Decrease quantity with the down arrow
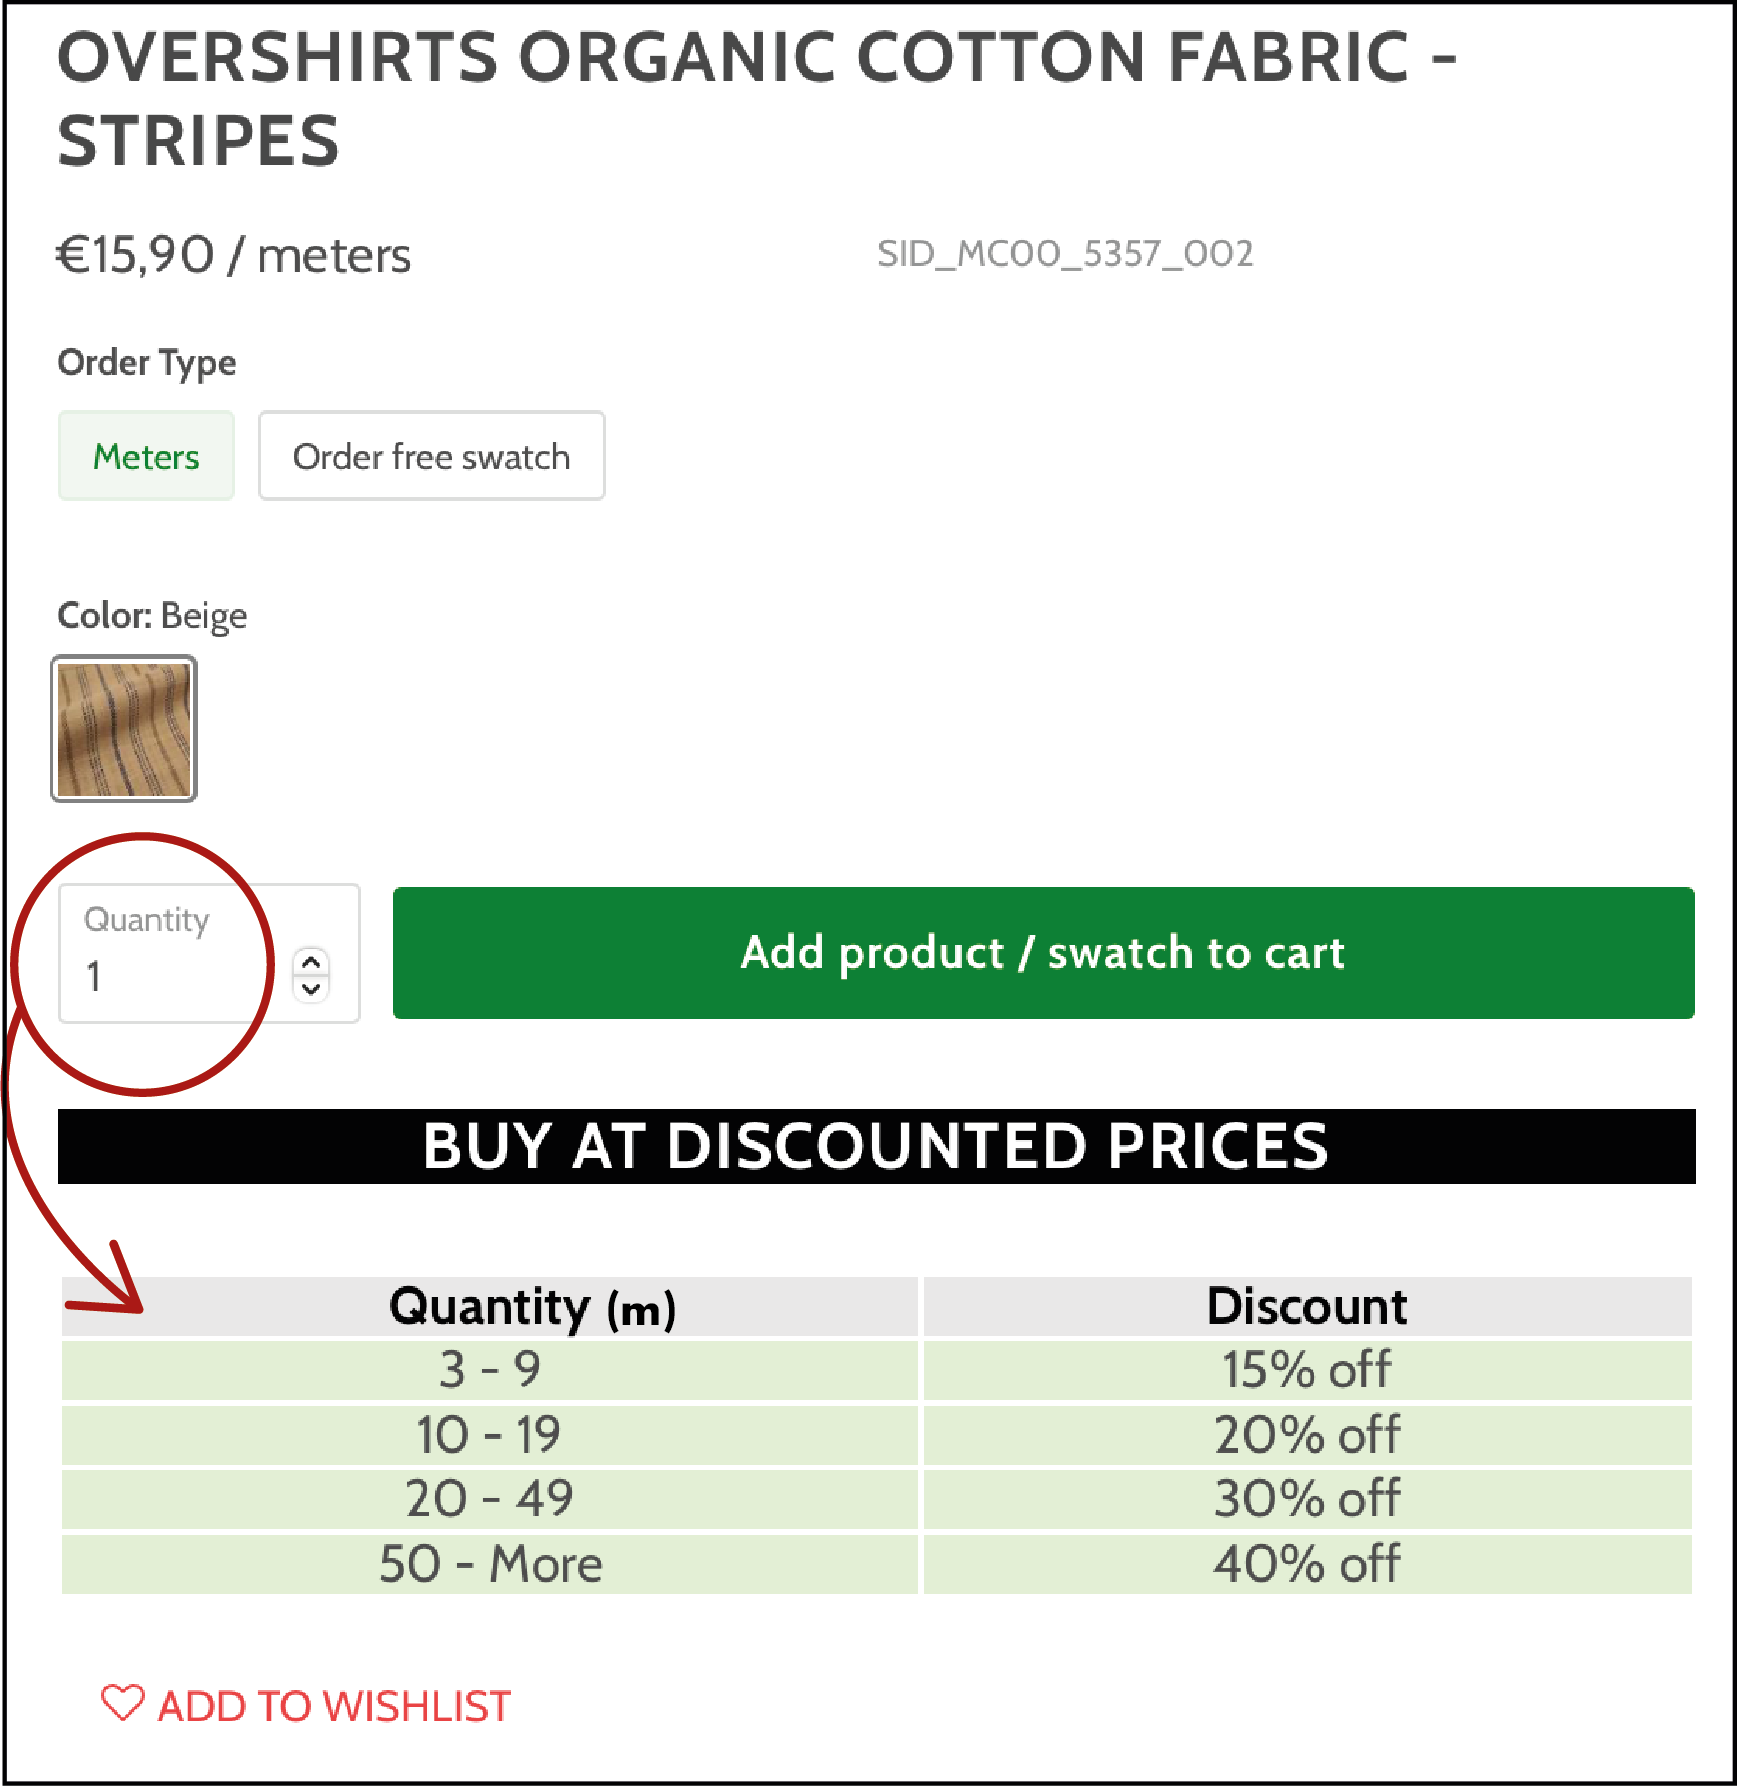The height and width of the screenshot is (1786, 1737). click(311, 988)
